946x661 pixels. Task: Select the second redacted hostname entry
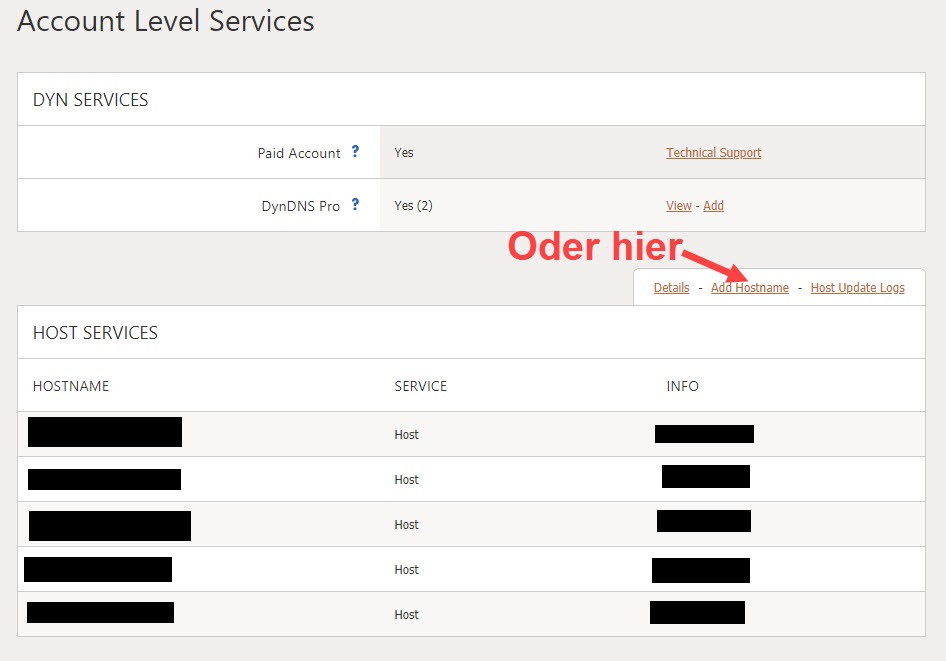coord(104,479)
